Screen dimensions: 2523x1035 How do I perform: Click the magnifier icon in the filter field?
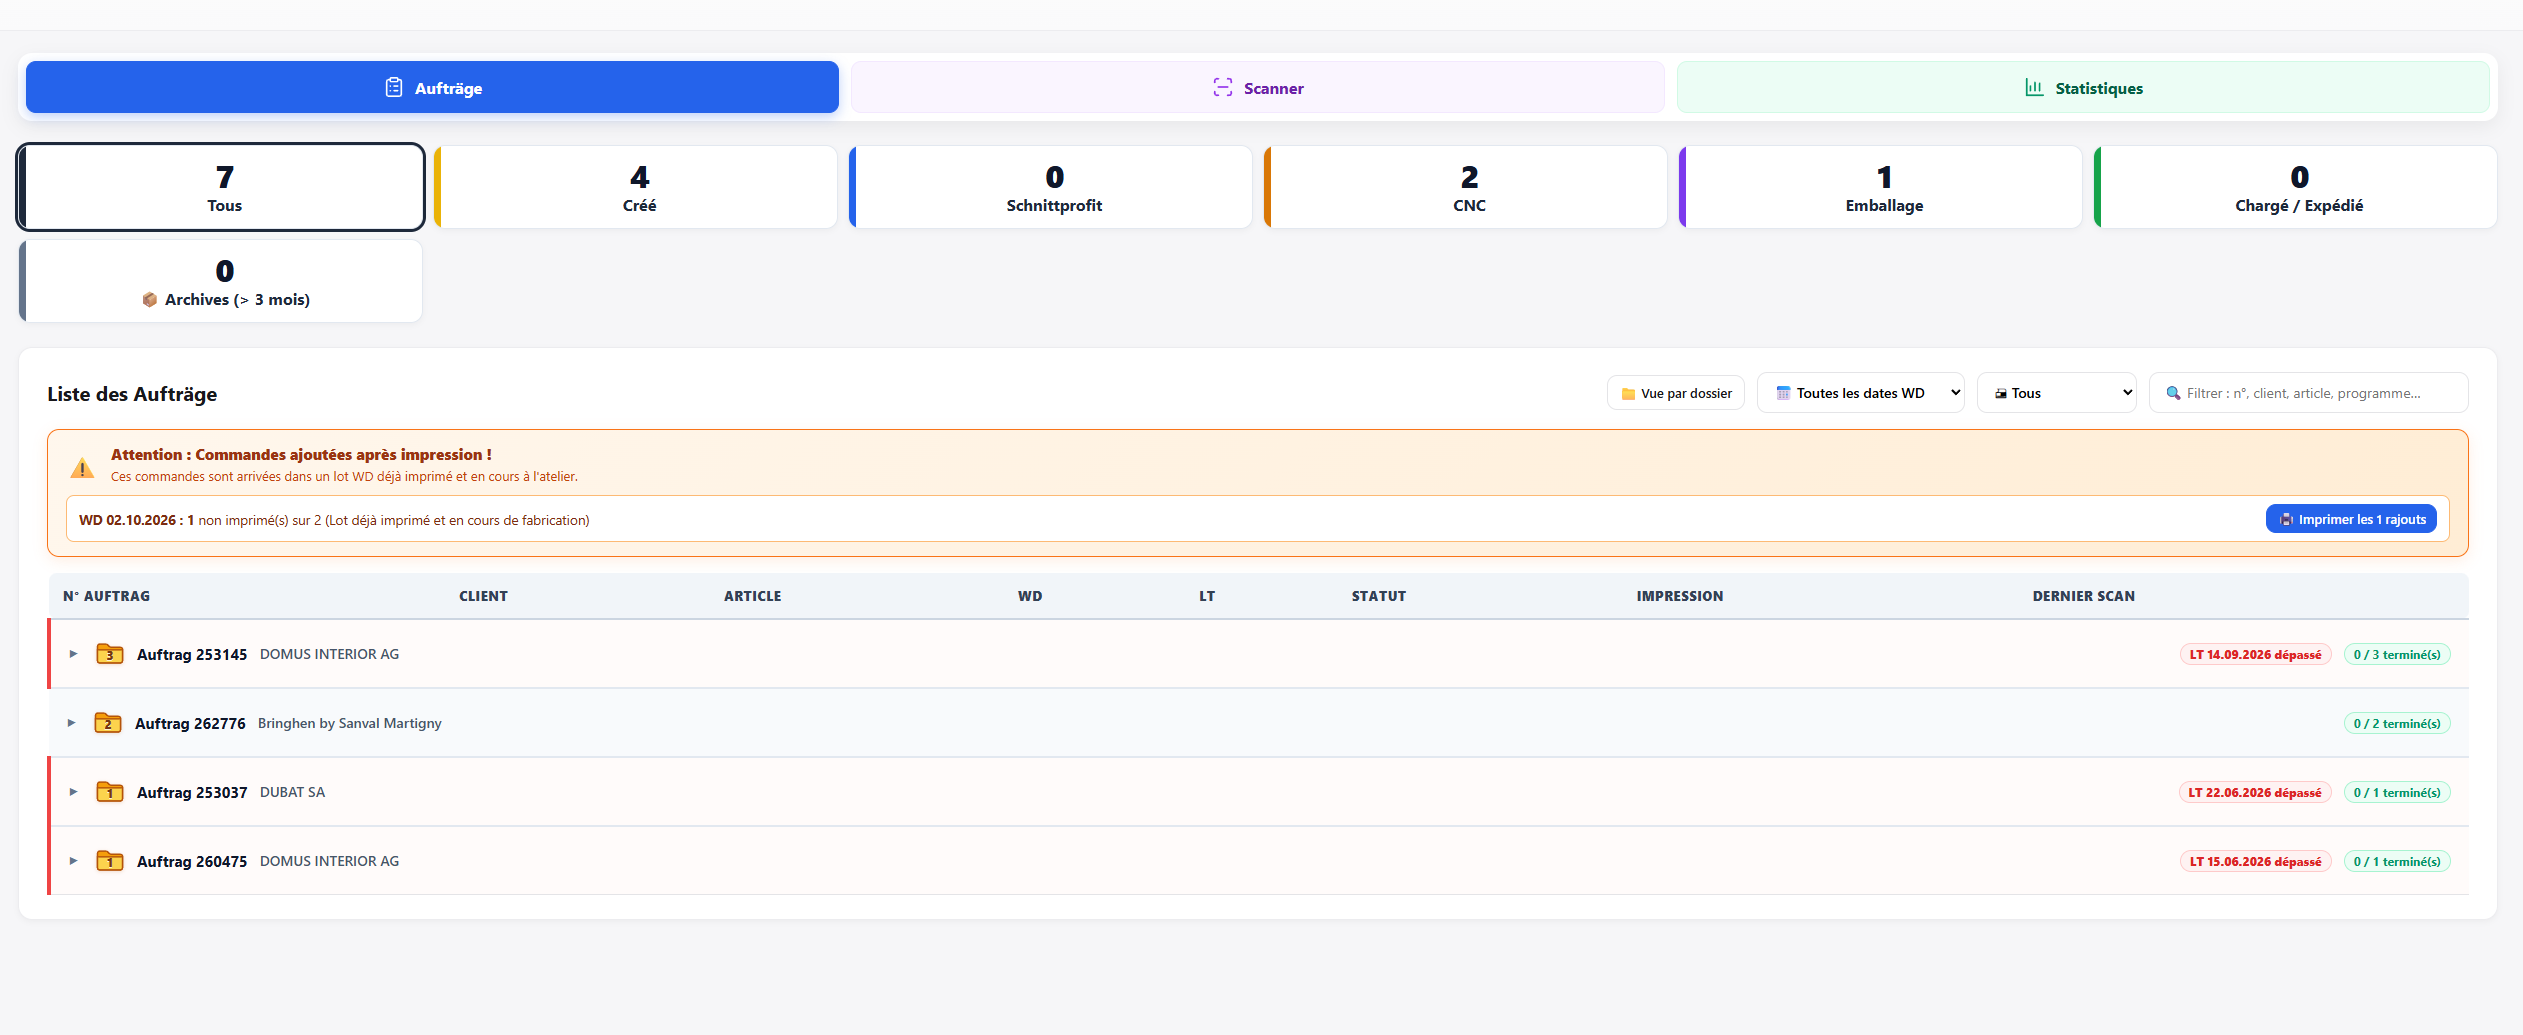[x=2173, y=393]
